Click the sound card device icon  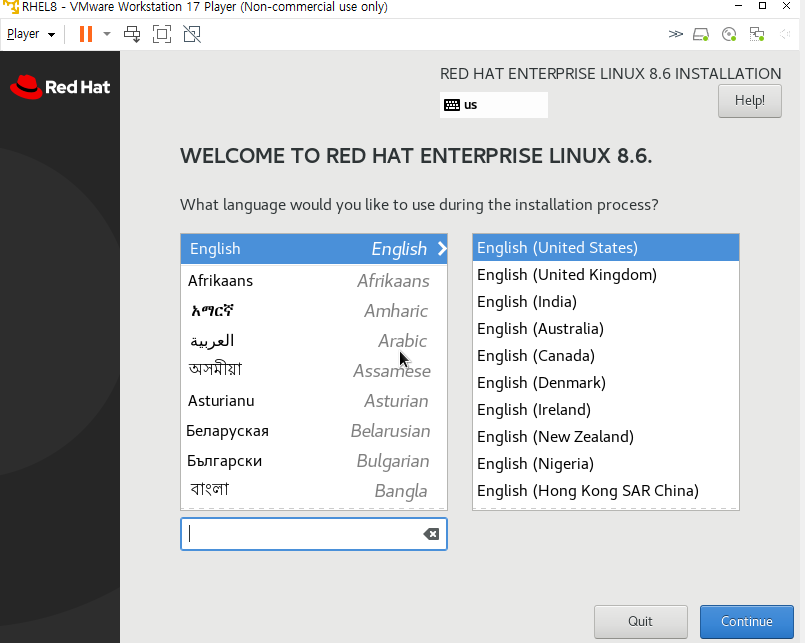(784, 34)
